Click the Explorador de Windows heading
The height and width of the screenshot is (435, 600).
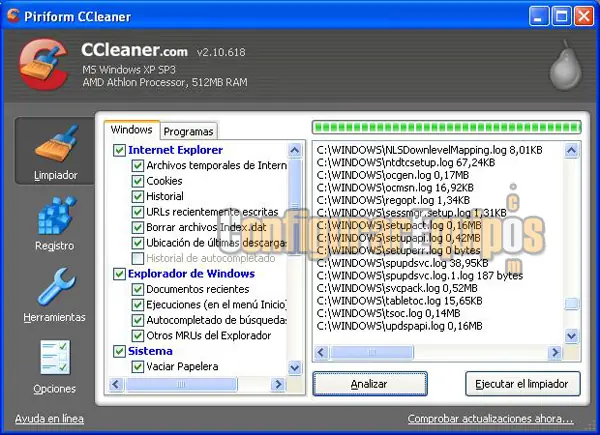tap(191, 274)
